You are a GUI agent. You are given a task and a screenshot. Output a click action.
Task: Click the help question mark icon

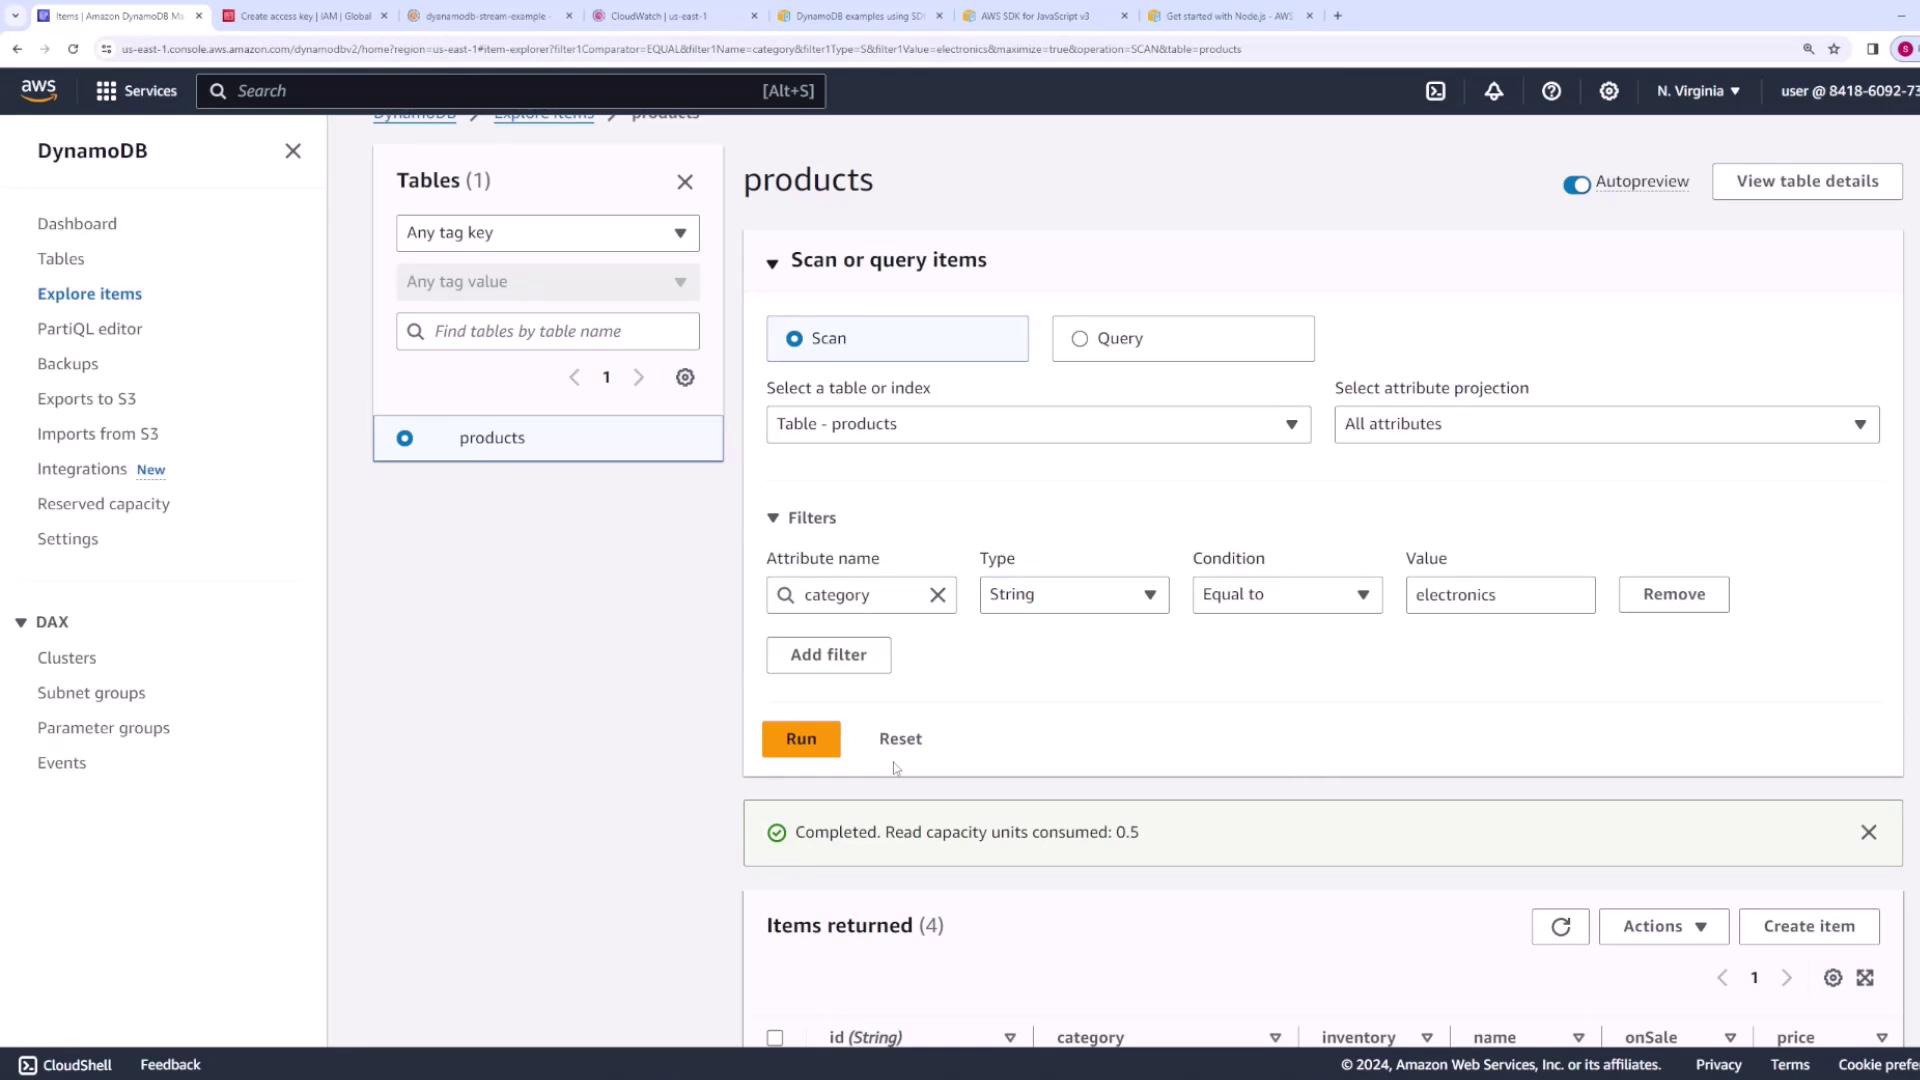(x=1551, y=91)
